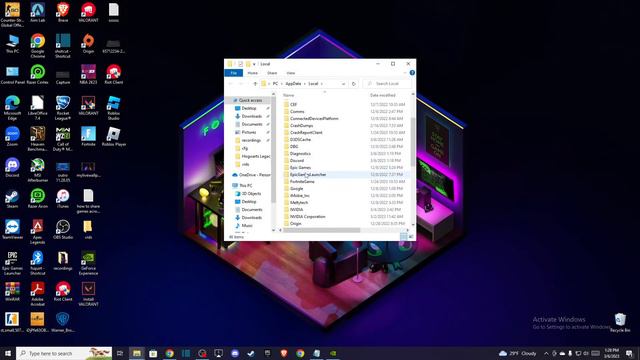Open the Windows Start menu
Image resolution: width=640 pixels, height=360 pixels.
click(x=8, y=353)
